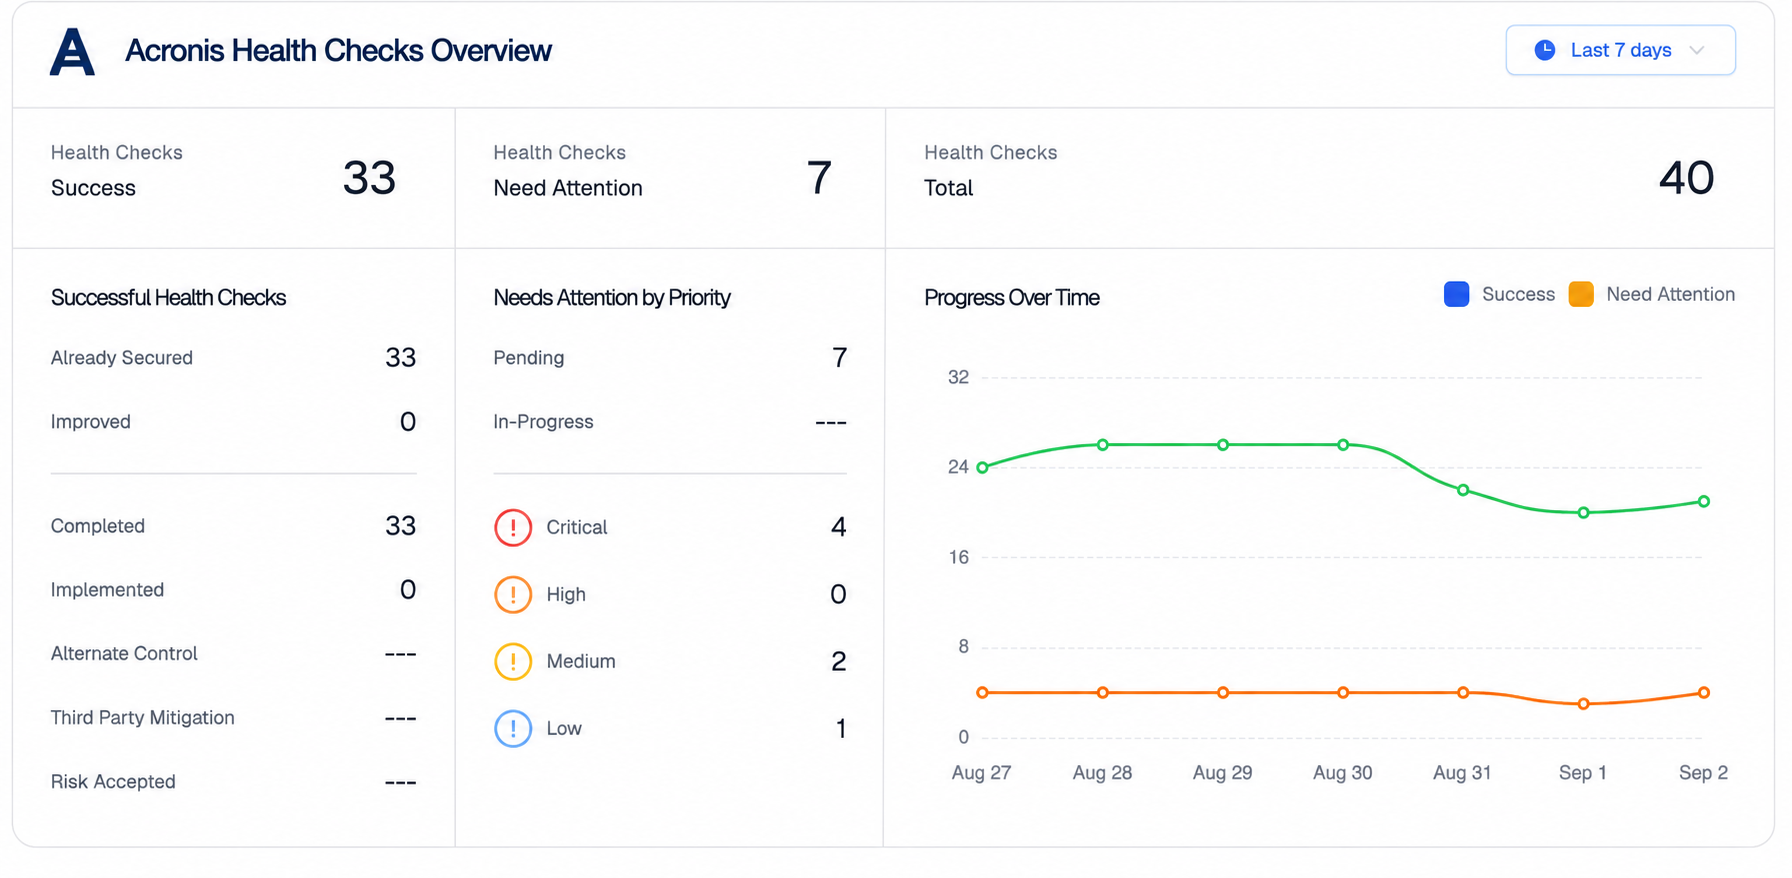Open the Last 7 days dropdown

point(1620,50)
